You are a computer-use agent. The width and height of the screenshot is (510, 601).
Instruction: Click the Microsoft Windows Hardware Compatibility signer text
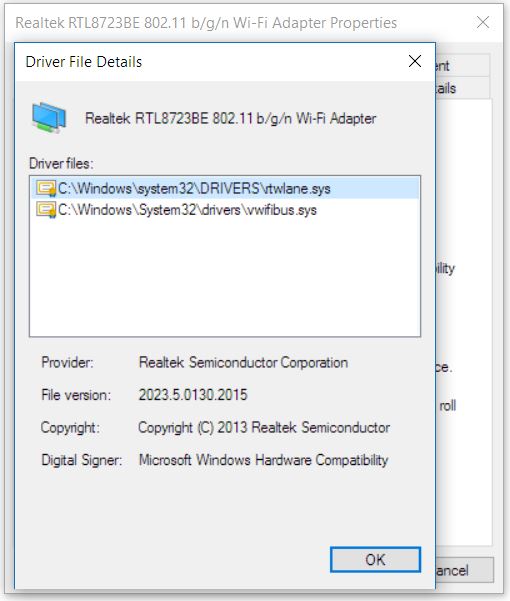pyautogui.click(x=263, y=460)
